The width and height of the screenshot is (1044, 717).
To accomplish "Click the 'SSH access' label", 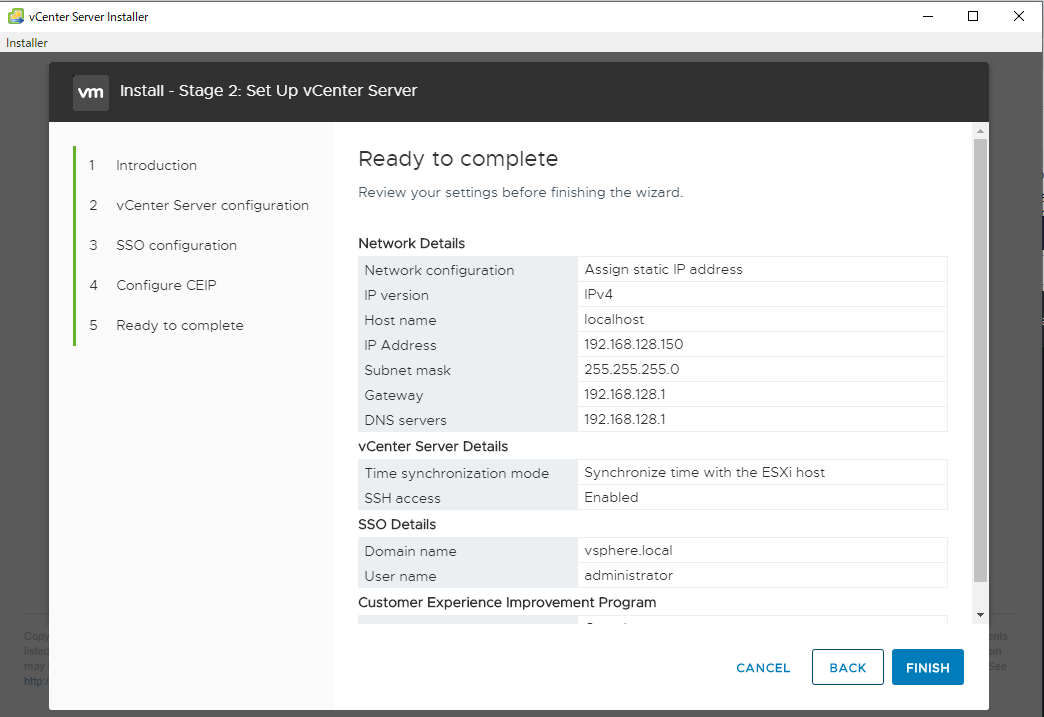I will click(x=402, y=498).
